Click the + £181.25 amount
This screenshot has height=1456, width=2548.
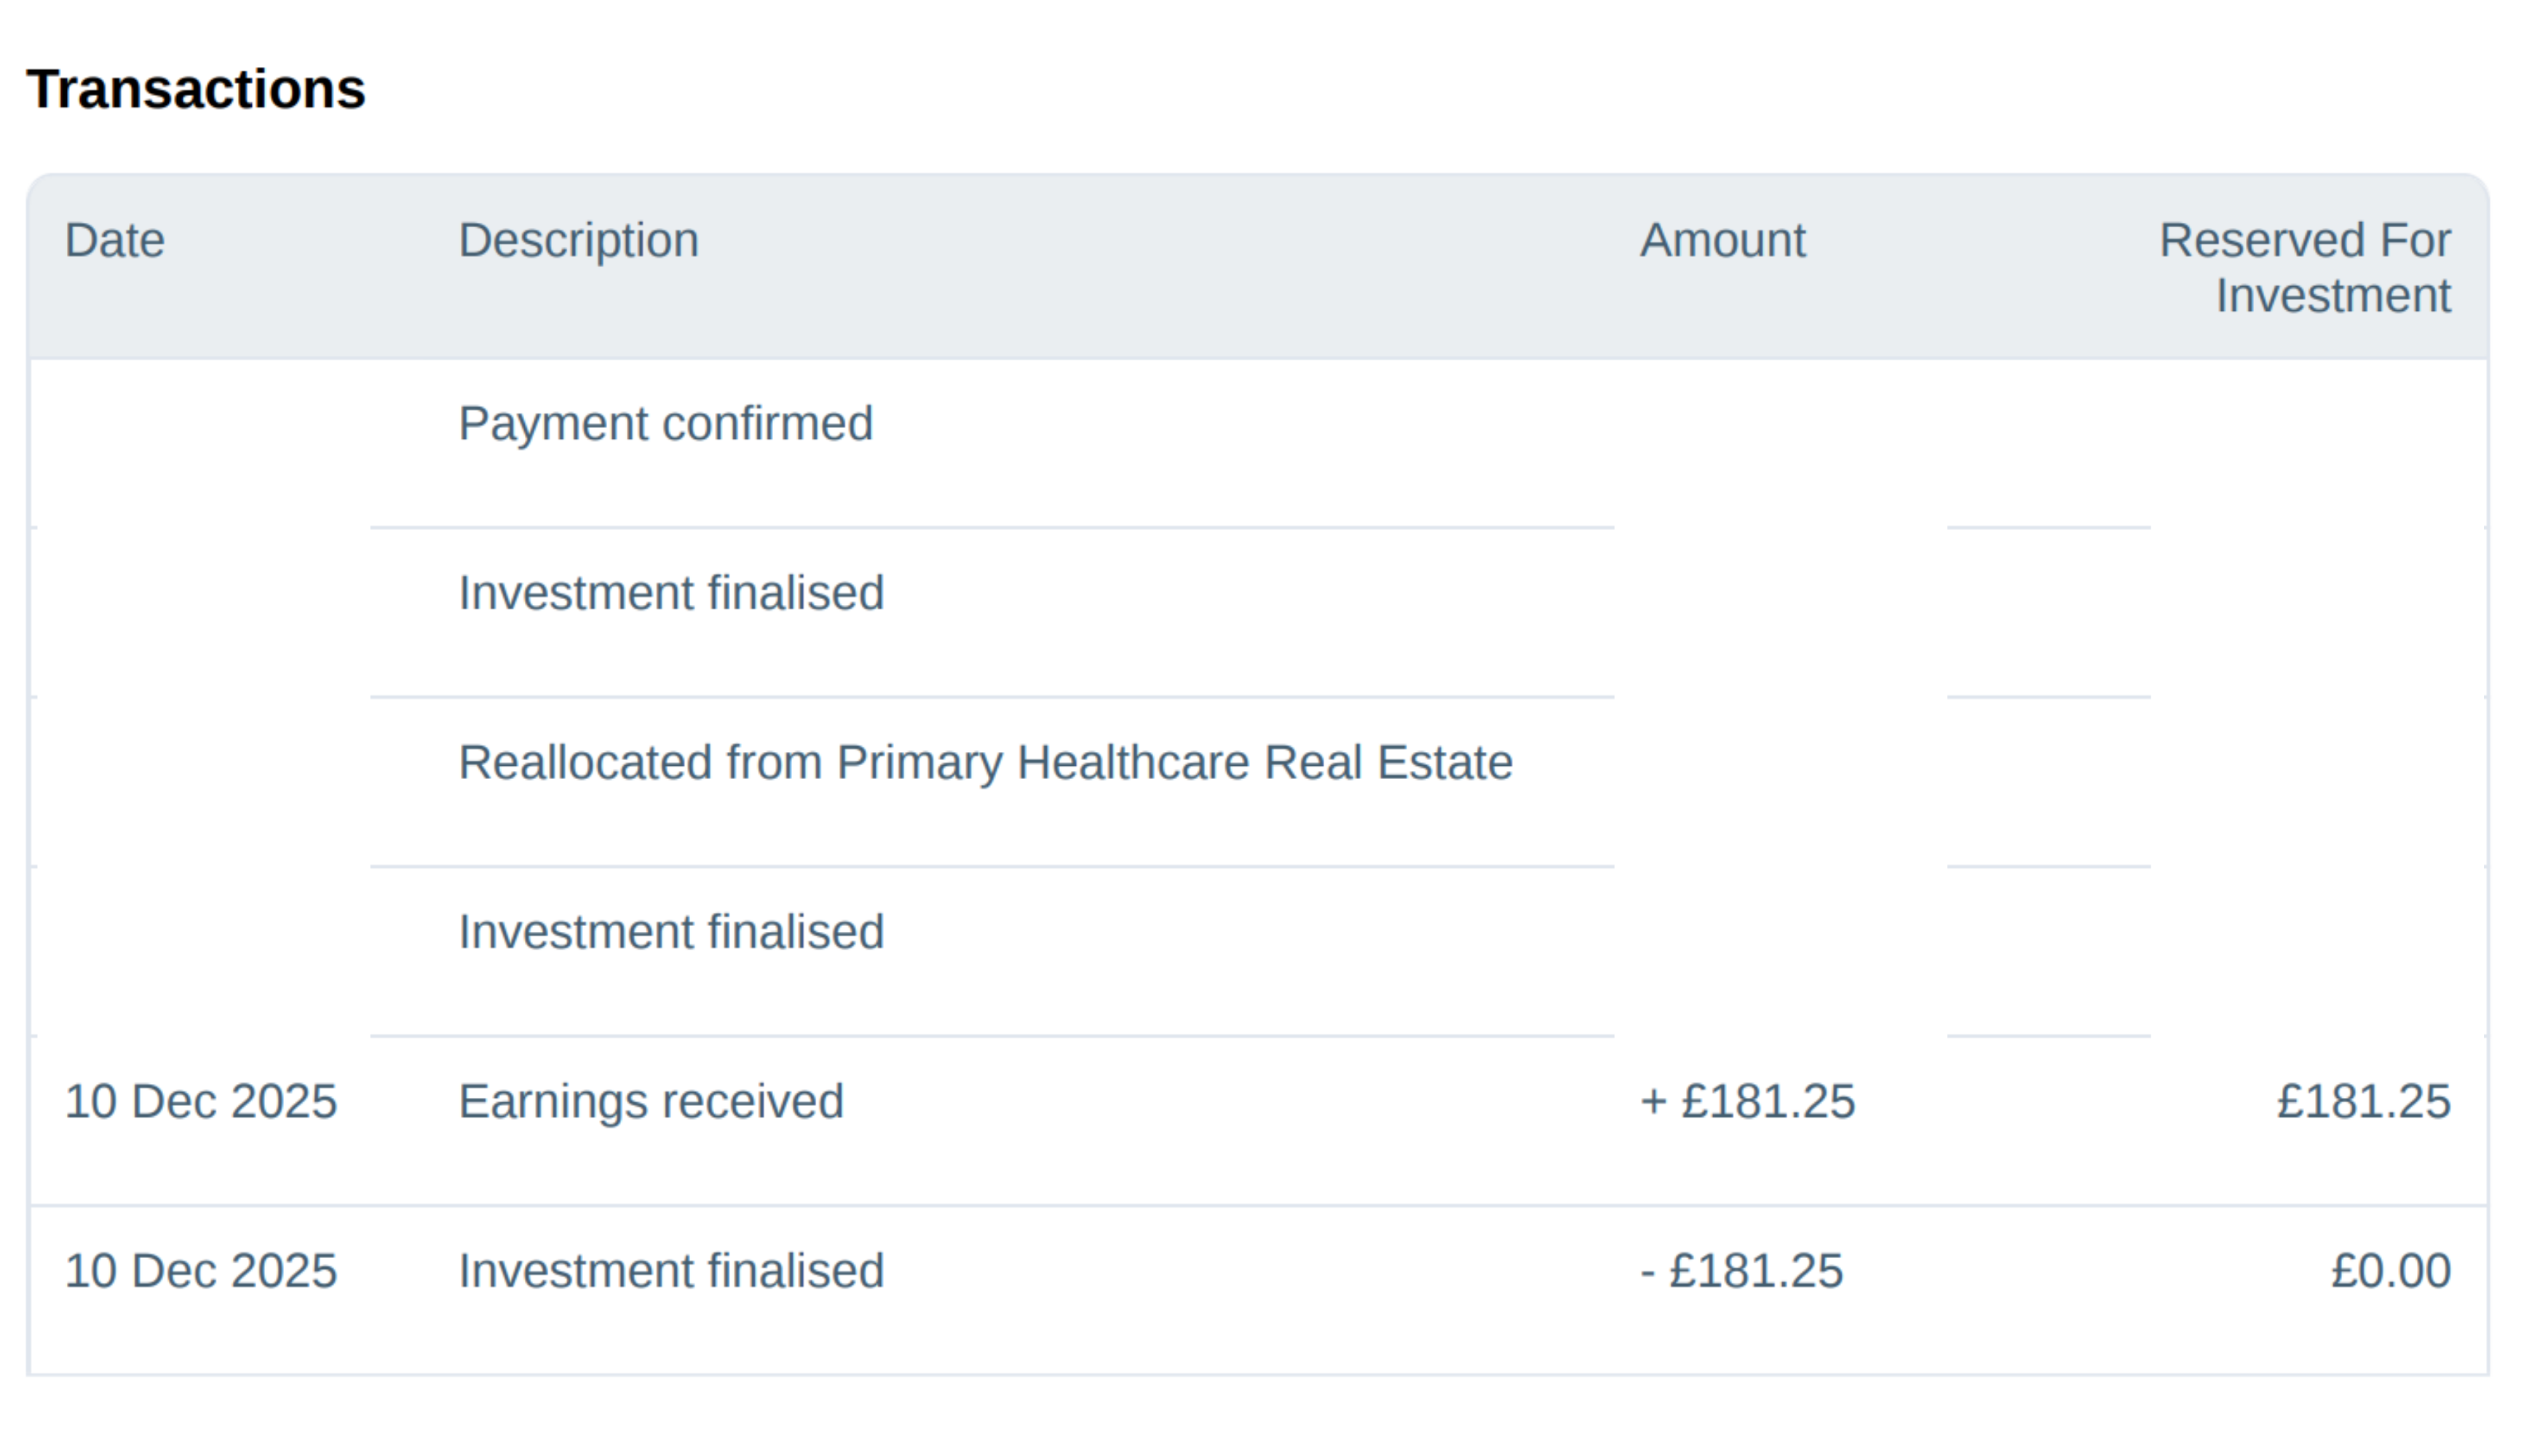tap(1747, 1101)
